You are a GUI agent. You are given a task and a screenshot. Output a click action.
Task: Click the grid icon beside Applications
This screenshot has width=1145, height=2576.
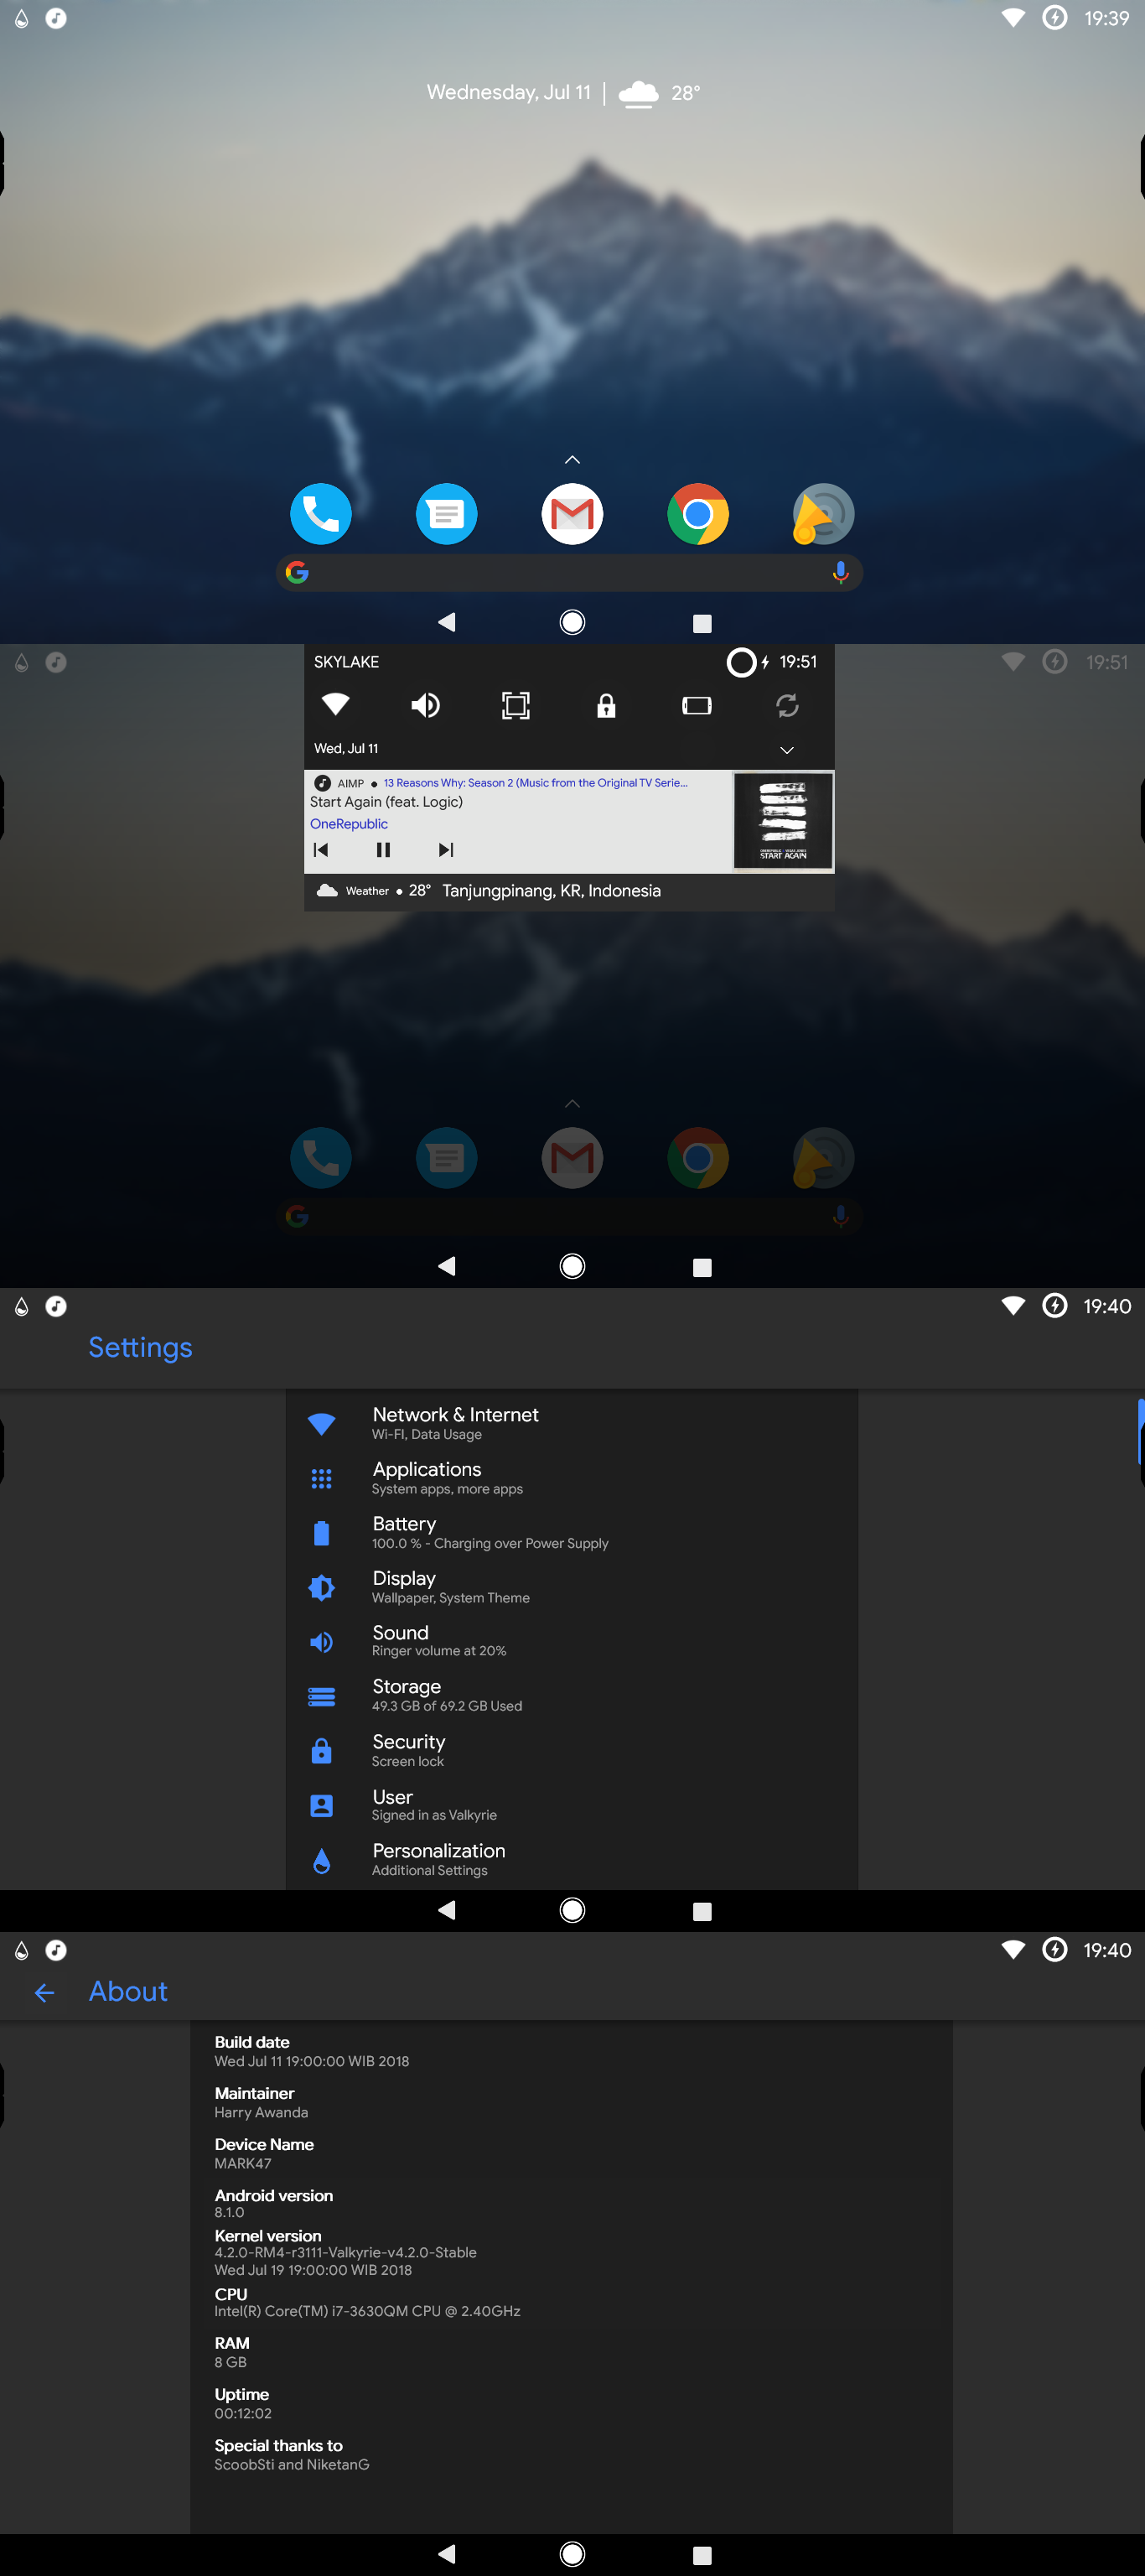tap(321, 1478)
